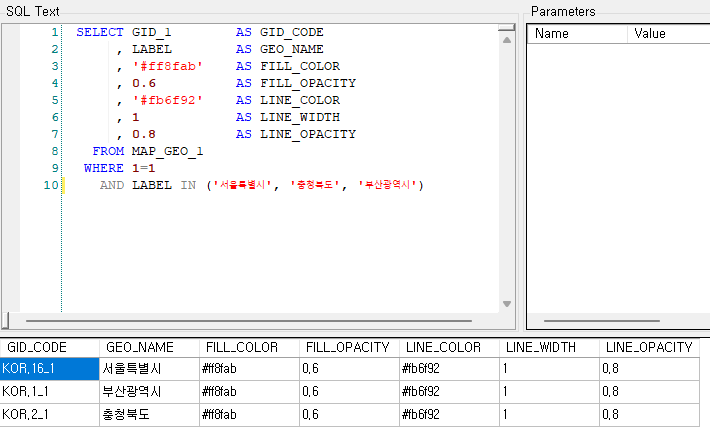
Task: Click the Value column header in Parameters
Action: click(668, 34)
